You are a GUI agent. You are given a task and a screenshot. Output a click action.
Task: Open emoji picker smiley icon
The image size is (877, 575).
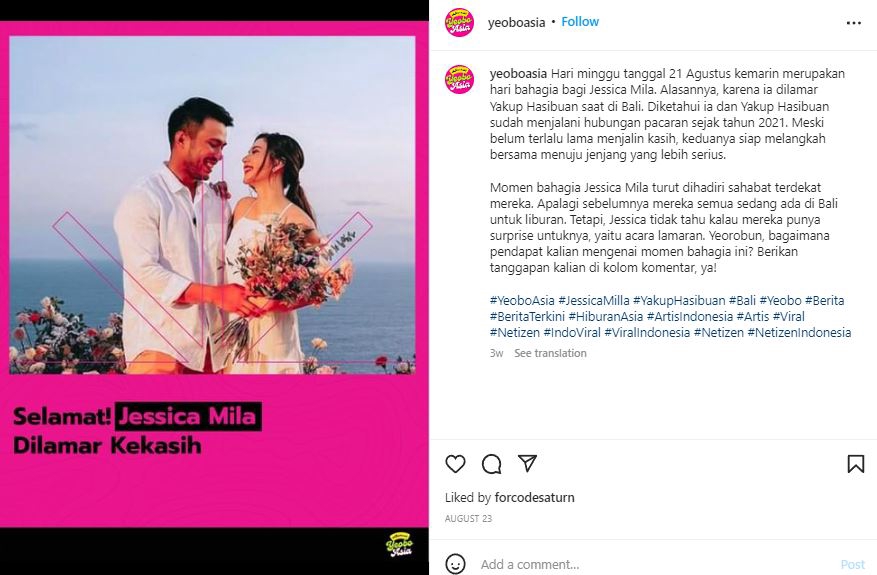tap(455, 564)
